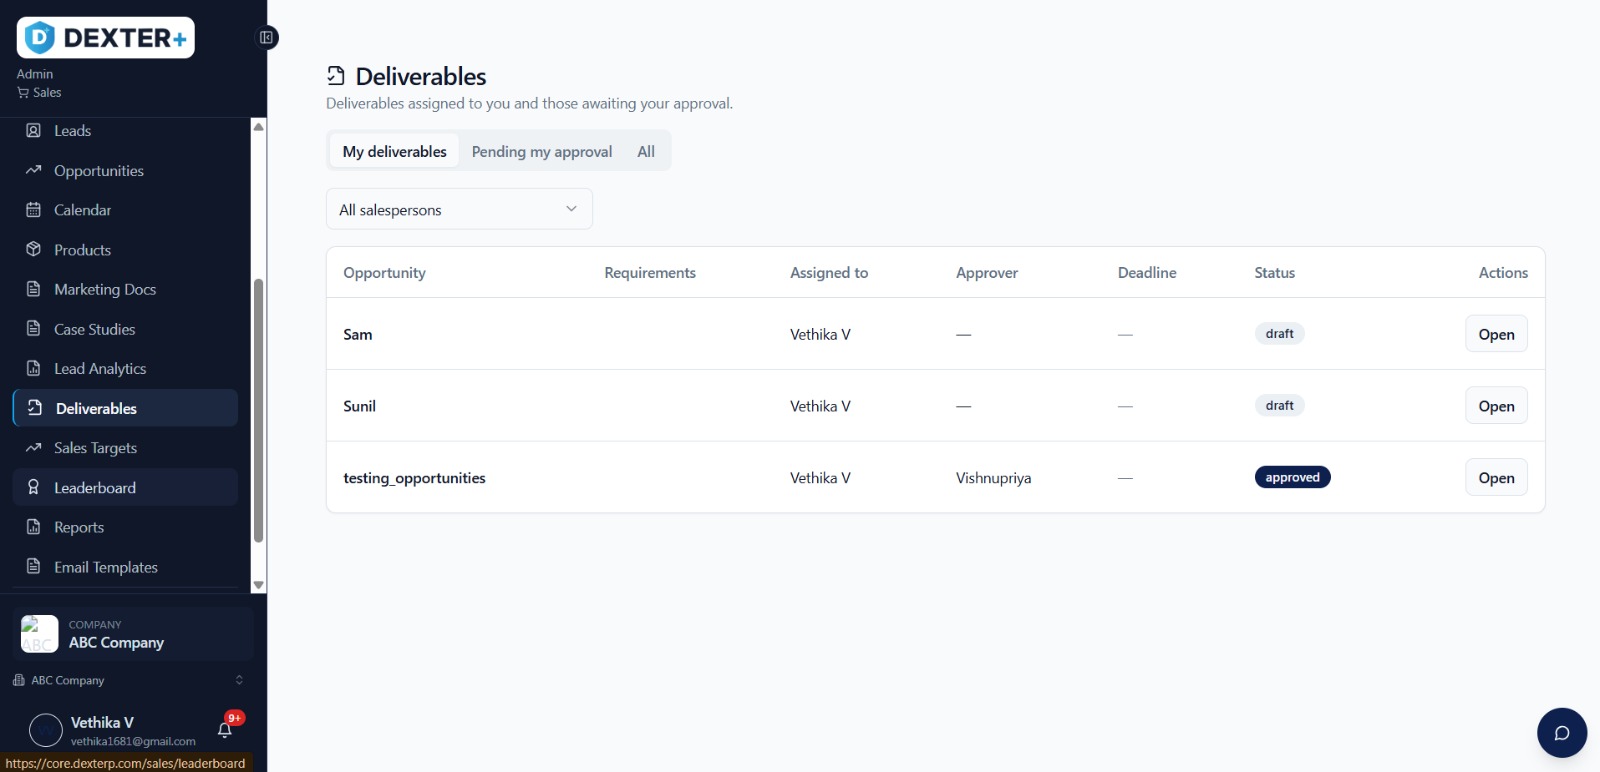Click the Leads sidebar icon
This screenshot has height=772, width=1600.
coord(33,131)
